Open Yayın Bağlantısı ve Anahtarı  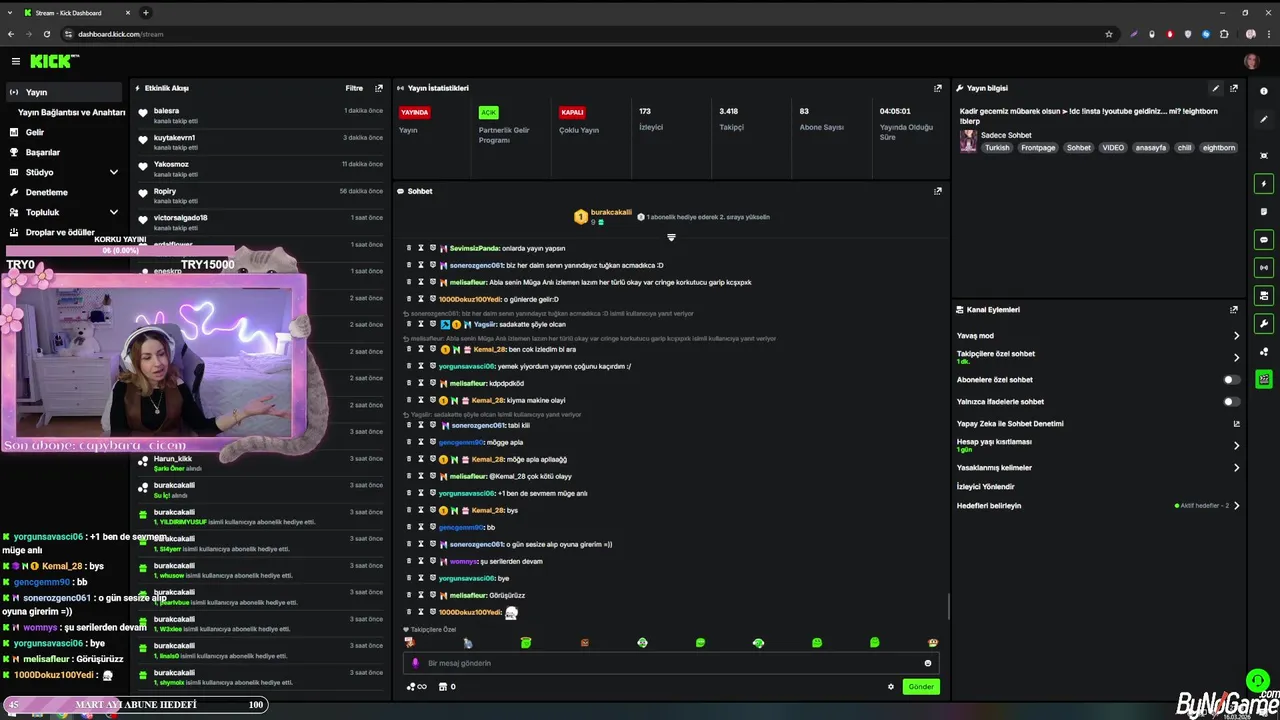coord(71,113)
